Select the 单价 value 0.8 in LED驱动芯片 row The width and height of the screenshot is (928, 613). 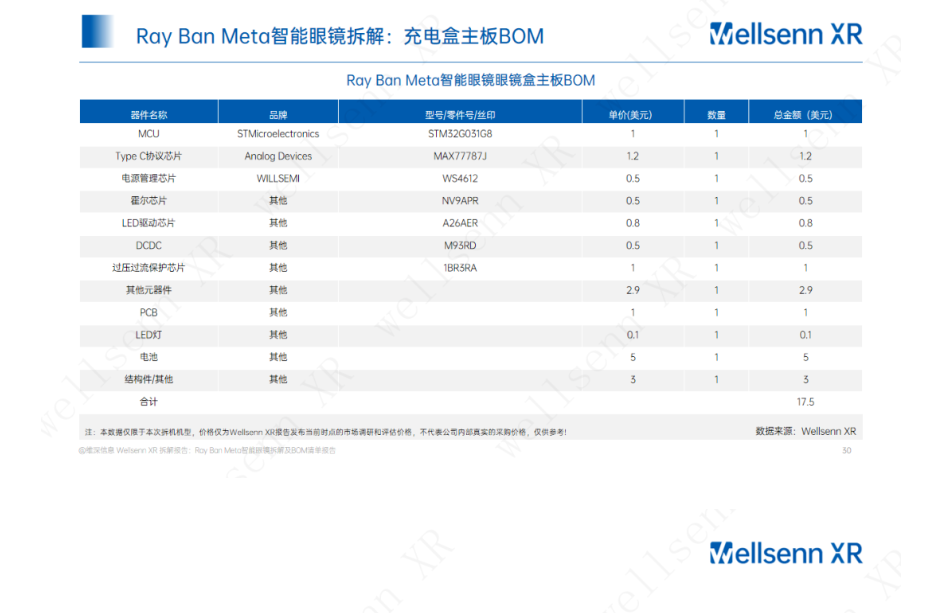(633, 223)
